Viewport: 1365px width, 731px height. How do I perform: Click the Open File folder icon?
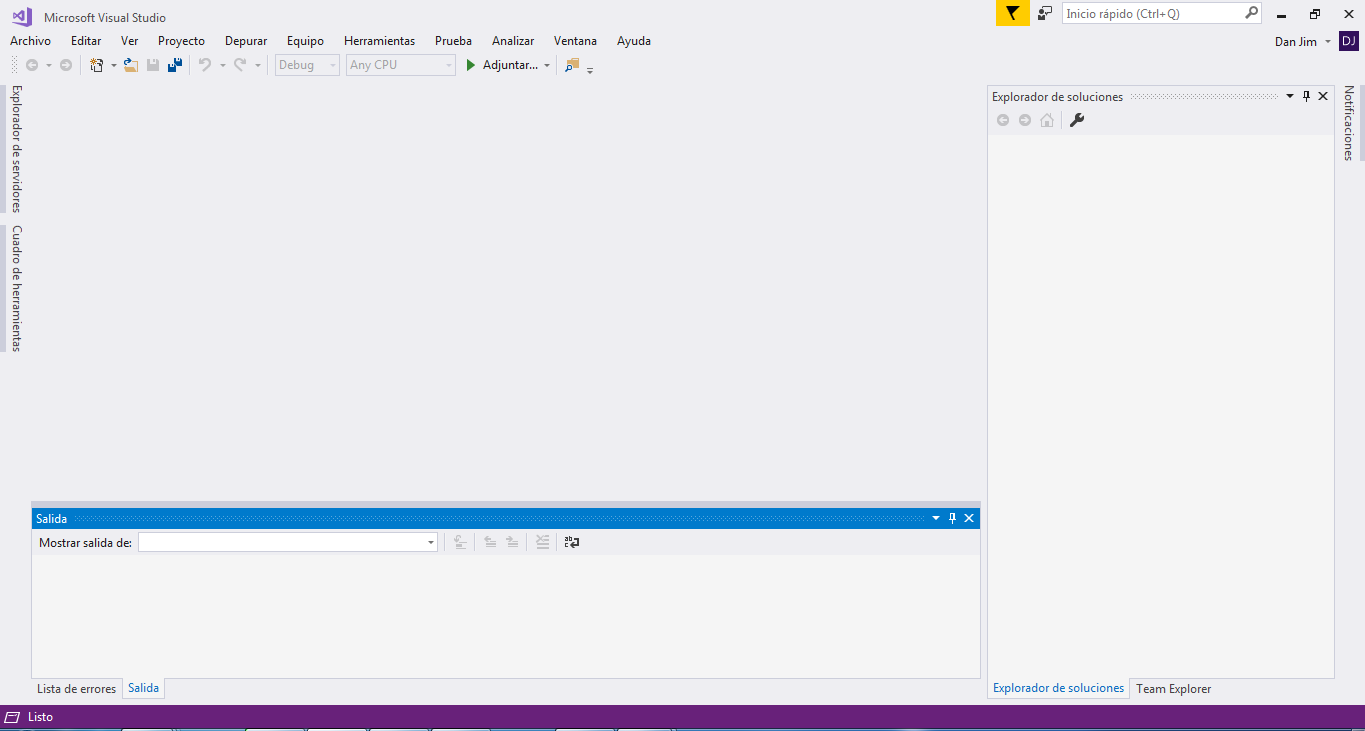[x=131, y=65]
